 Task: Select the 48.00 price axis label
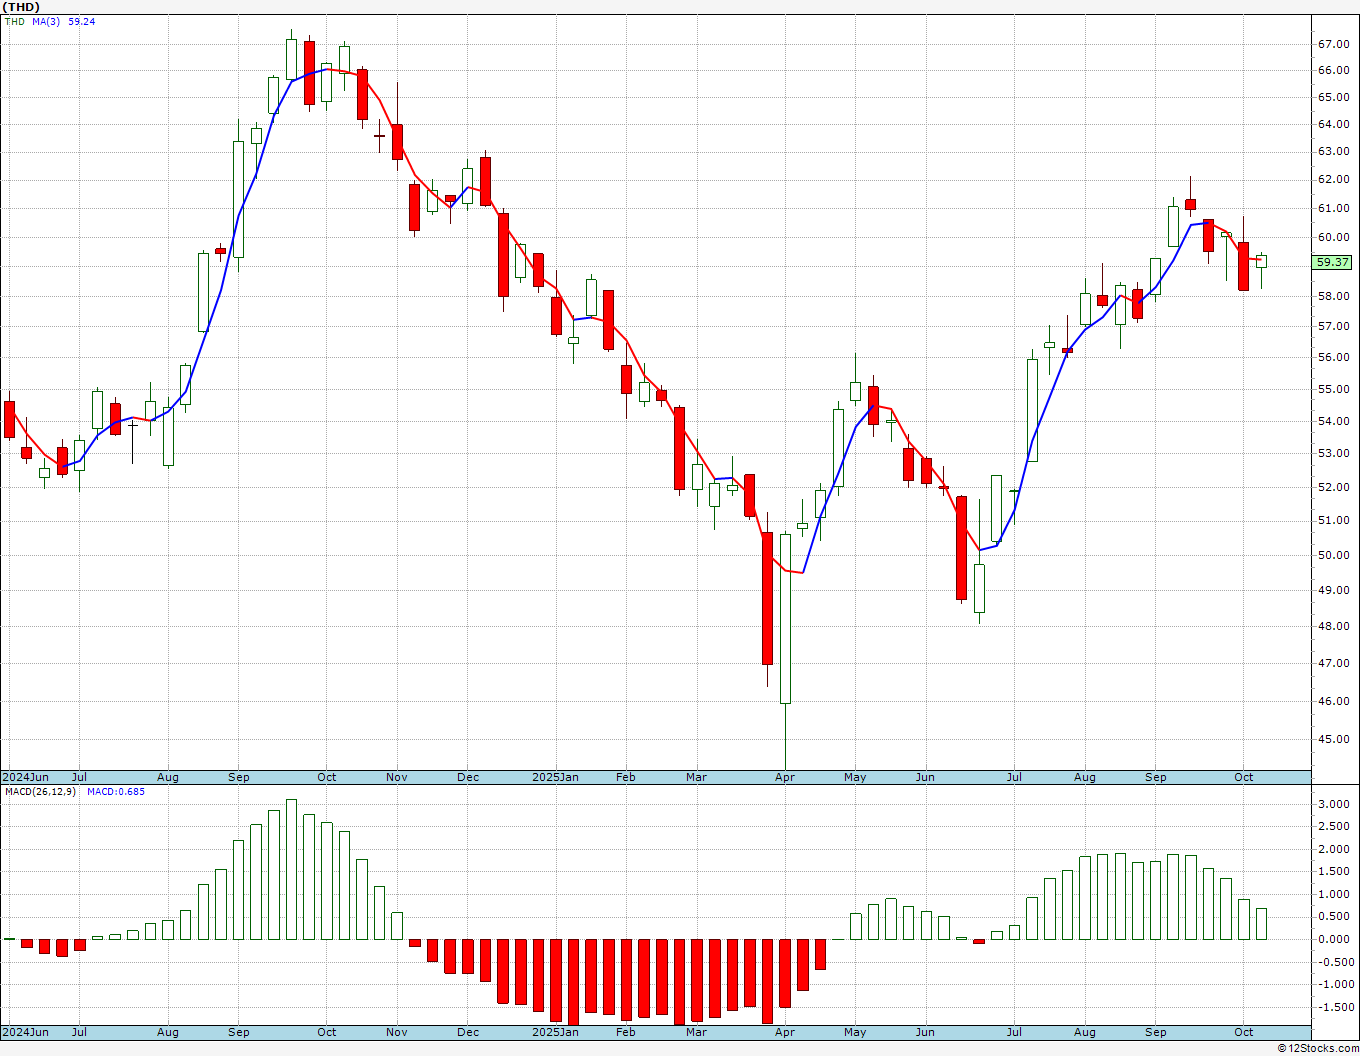(x=1333, y=627)
